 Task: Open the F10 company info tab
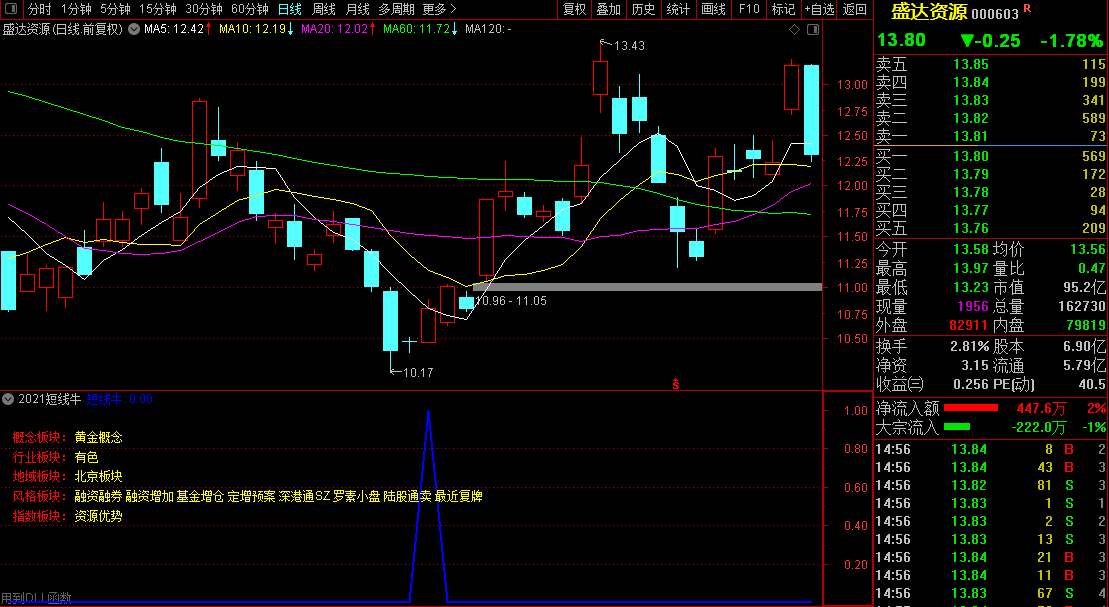coord(748,9)
